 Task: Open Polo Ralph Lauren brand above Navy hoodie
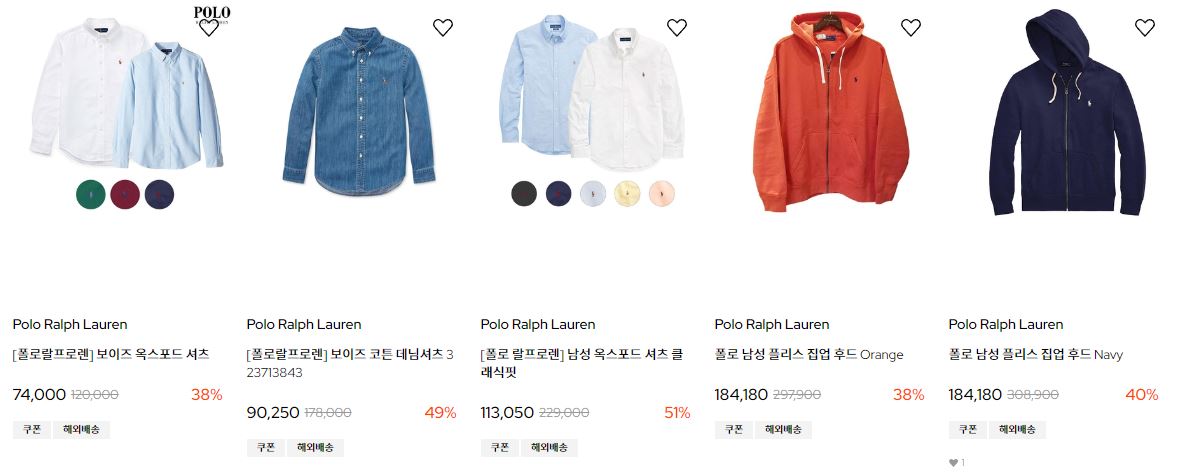pos(1005,324)
